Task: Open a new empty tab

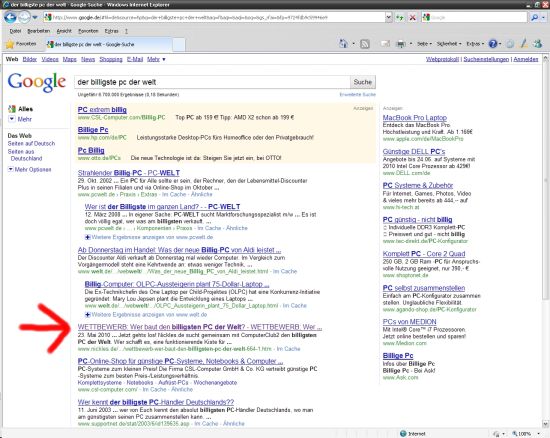Action: coord(179,45)
